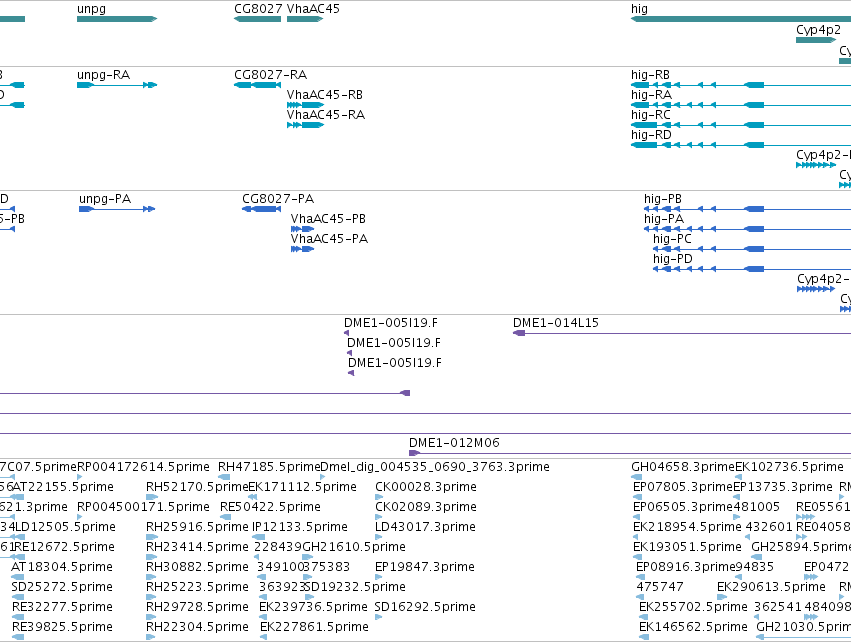Select the hig-PC protein feature
Image resolution: width=851 pixels, height=642 pixels.
point(752,249)
